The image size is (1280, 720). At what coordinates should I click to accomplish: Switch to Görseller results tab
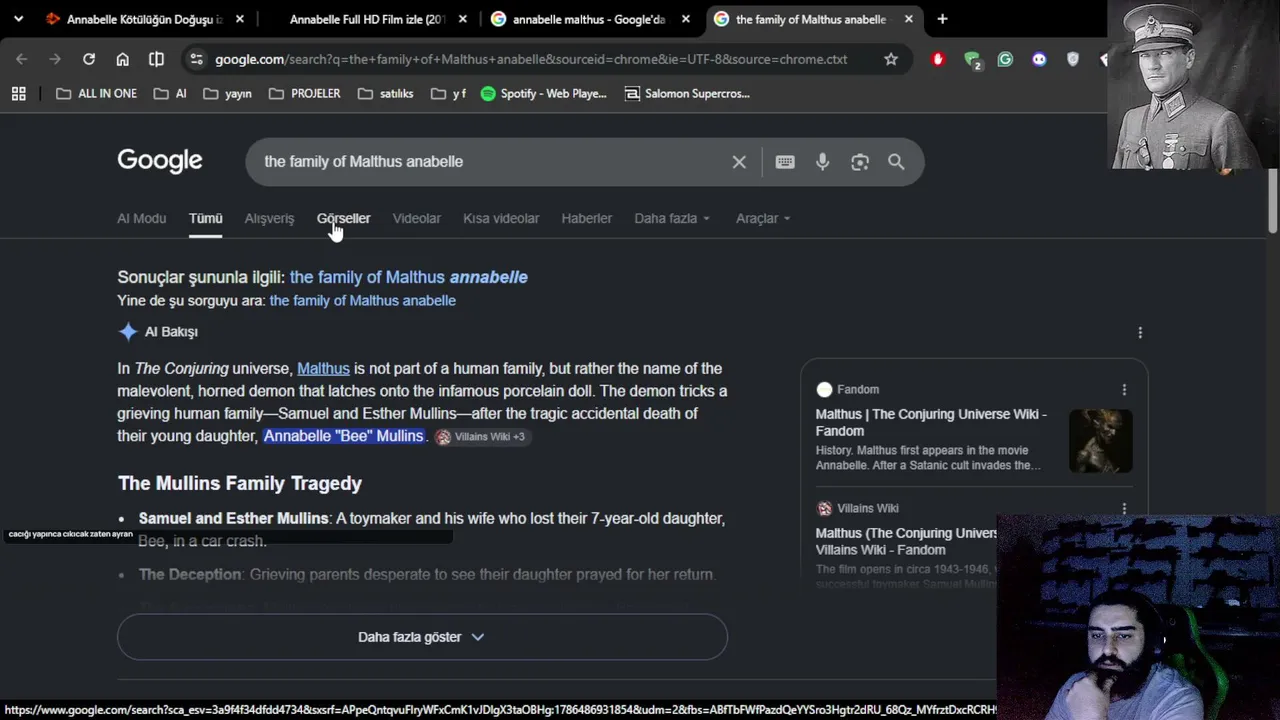343,218
